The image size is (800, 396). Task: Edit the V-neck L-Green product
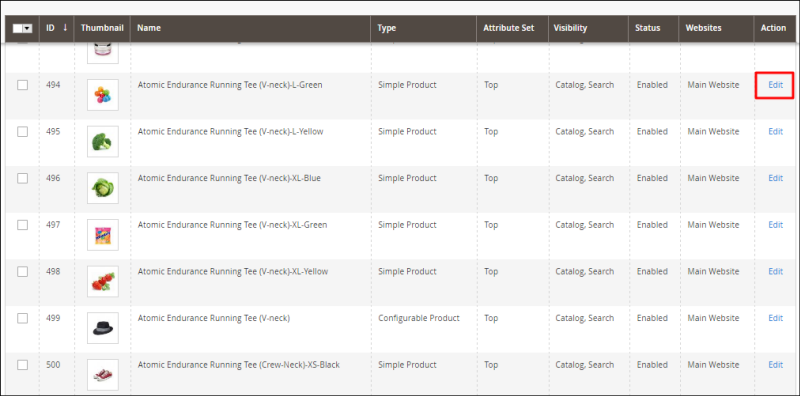point(776,85)
